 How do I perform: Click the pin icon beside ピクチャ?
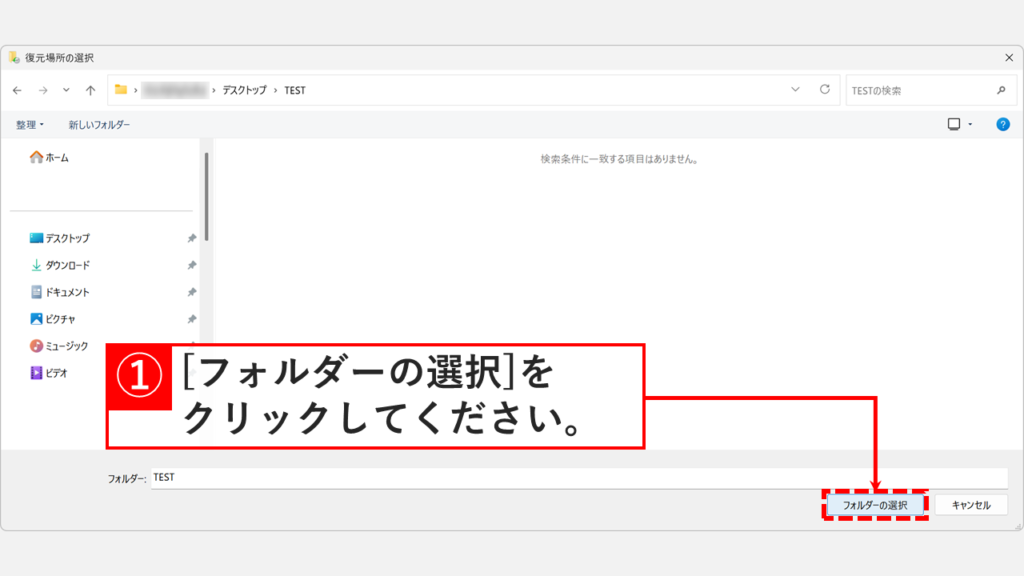[191, 319]
